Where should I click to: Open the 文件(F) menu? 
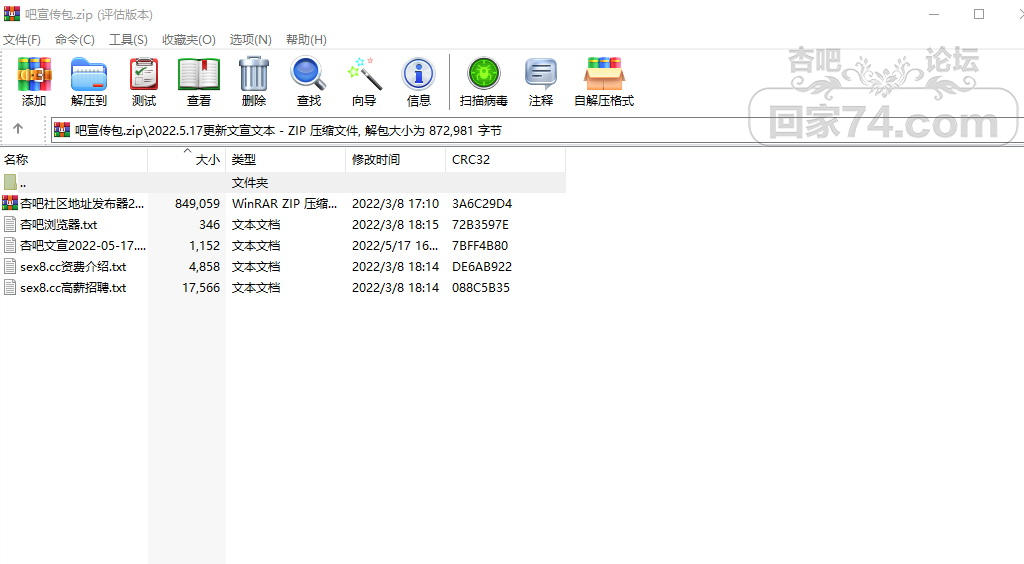tap(22, 40)
